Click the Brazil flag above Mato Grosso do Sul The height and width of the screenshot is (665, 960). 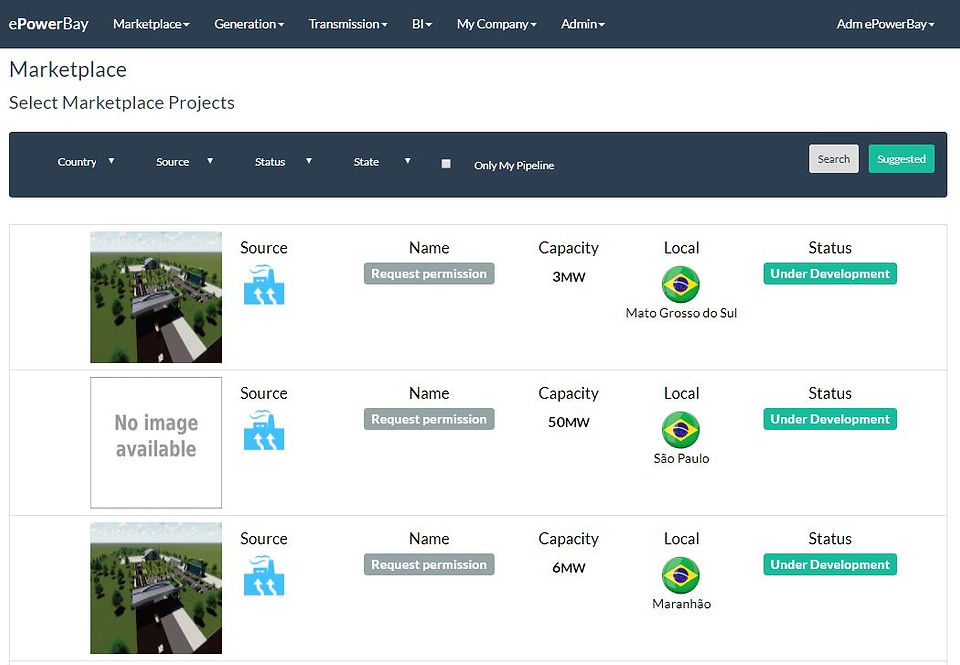pyautogui.click(x=681, y=284)
